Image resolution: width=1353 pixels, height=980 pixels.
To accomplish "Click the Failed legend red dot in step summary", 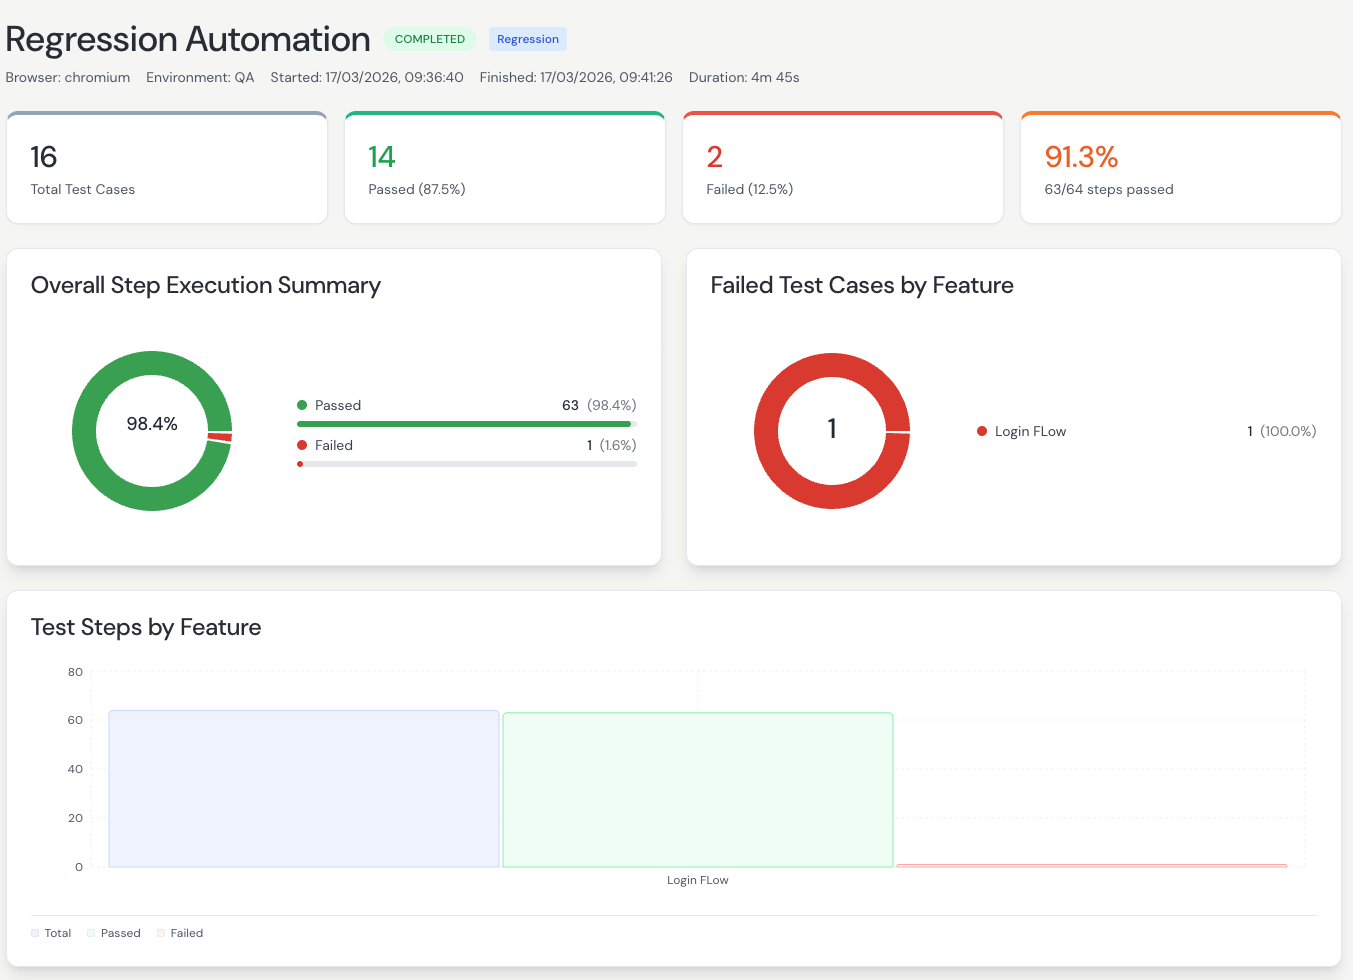I will tap(302, 445).
